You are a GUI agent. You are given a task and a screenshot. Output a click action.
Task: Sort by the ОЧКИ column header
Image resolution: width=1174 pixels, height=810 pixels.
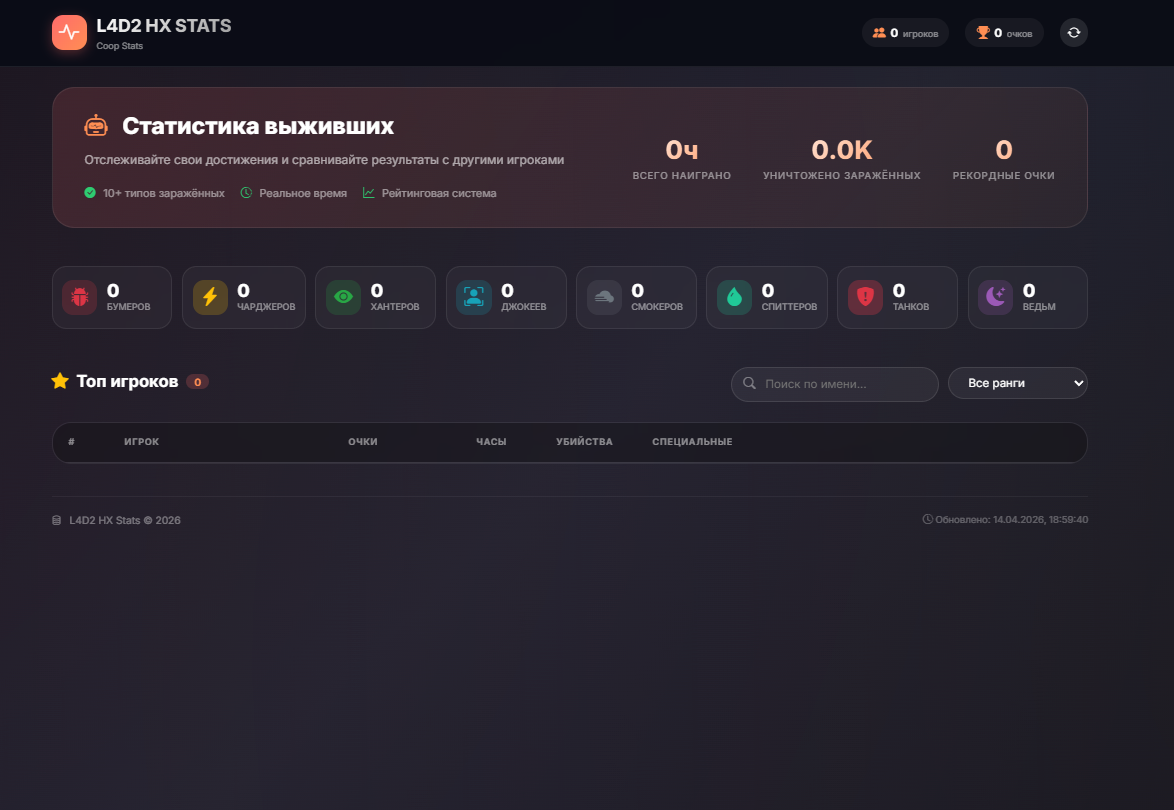pyautogui.click(x=362, y=442)
